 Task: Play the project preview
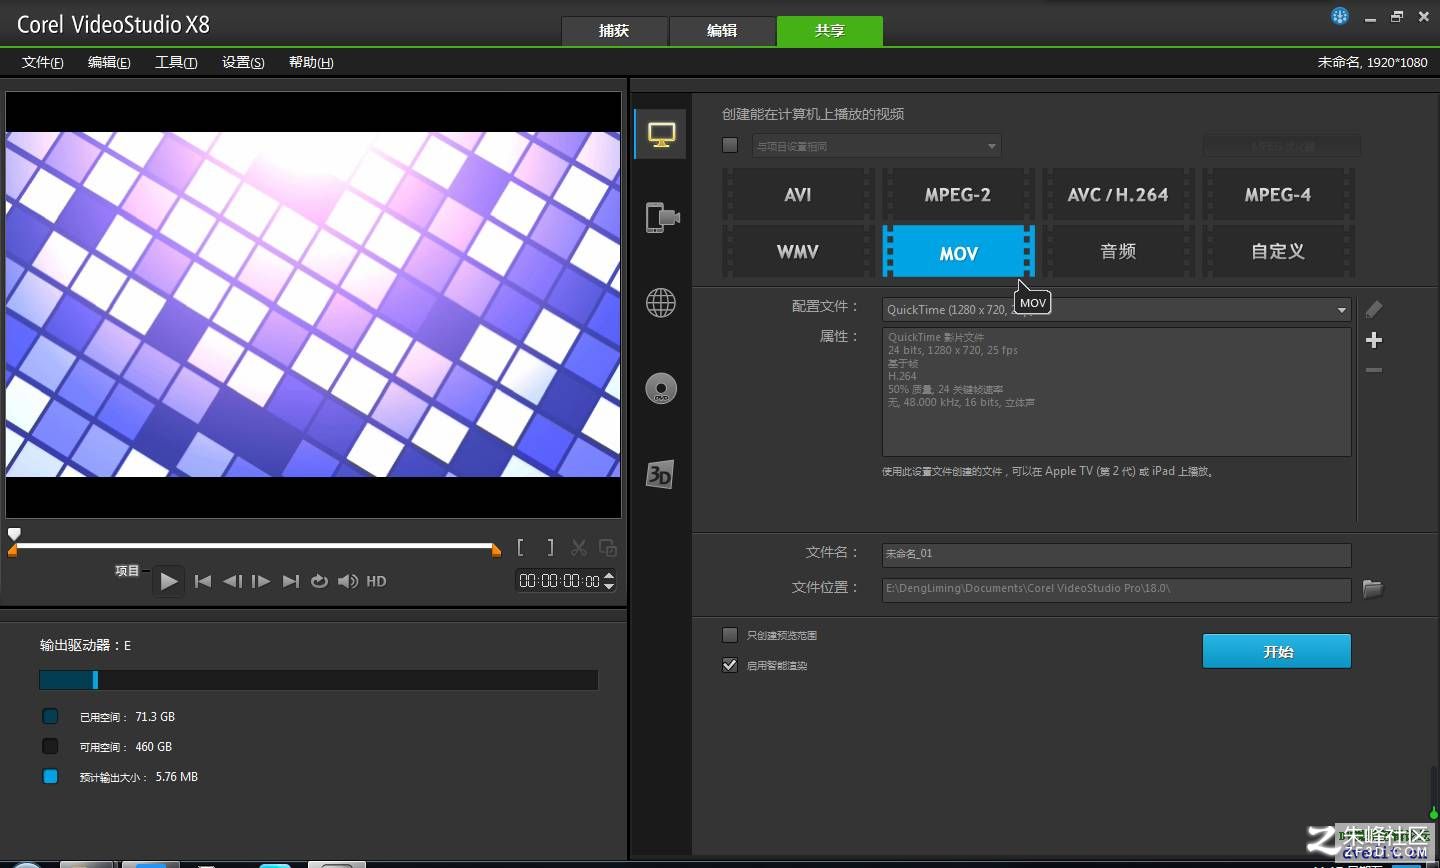[x=168, y=581]
